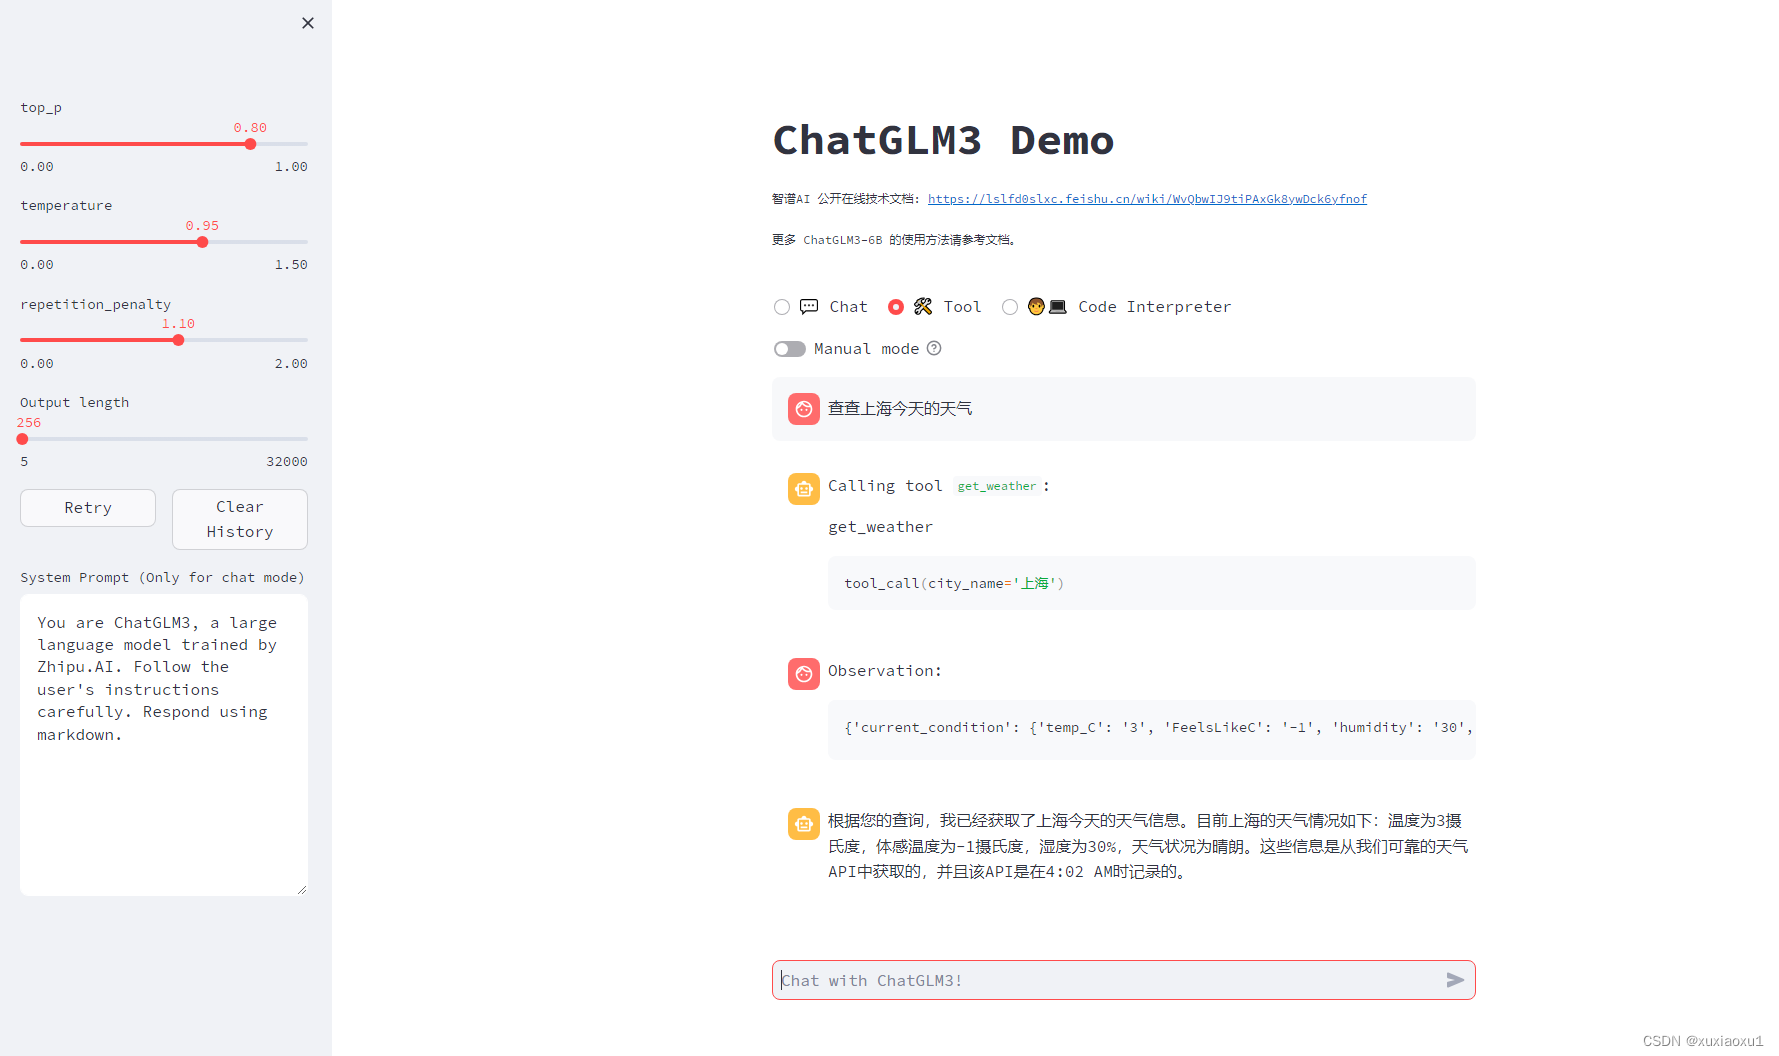Click the Code Interpreter label text

coord(1154,307)
